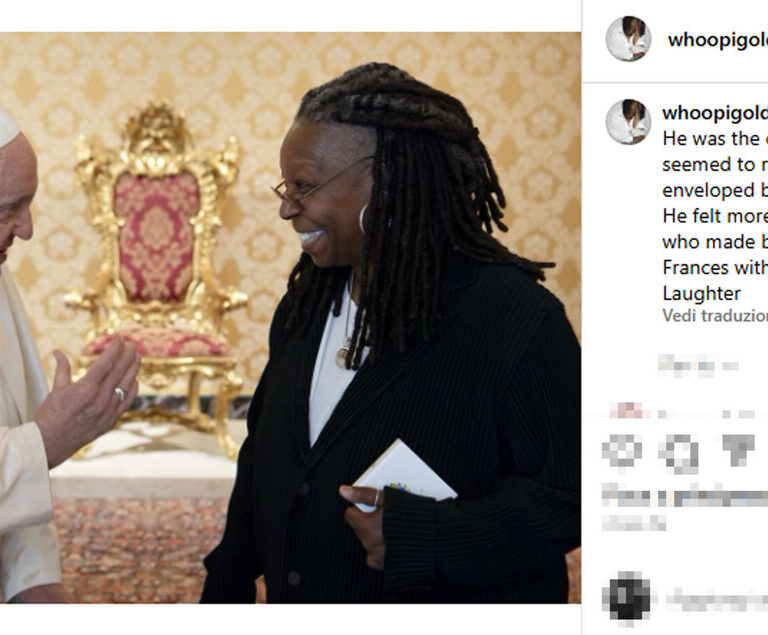Click the blurred pink reaction icon
The width and height of the screenshot is (768, 635).
[x=627, y=410]
